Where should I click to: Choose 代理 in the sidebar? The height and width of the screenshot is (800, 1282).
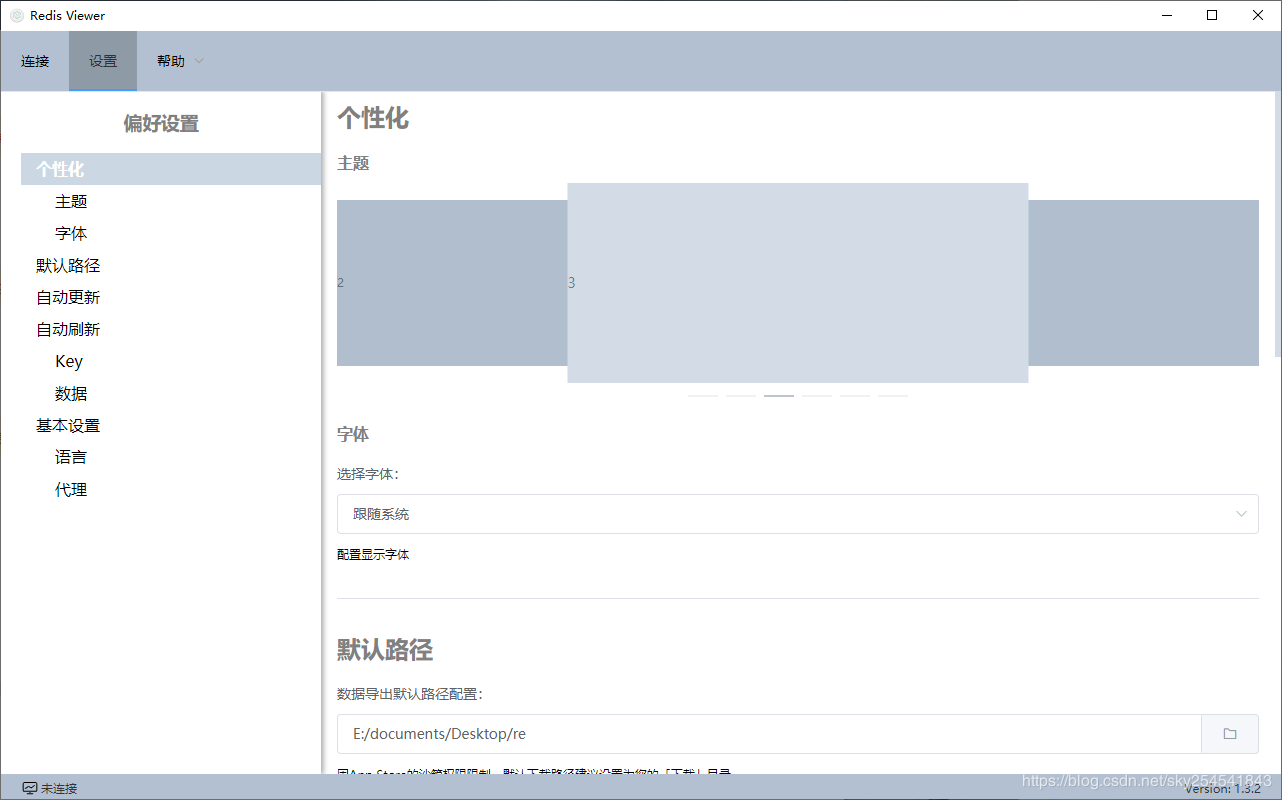(x=71, y=489)
